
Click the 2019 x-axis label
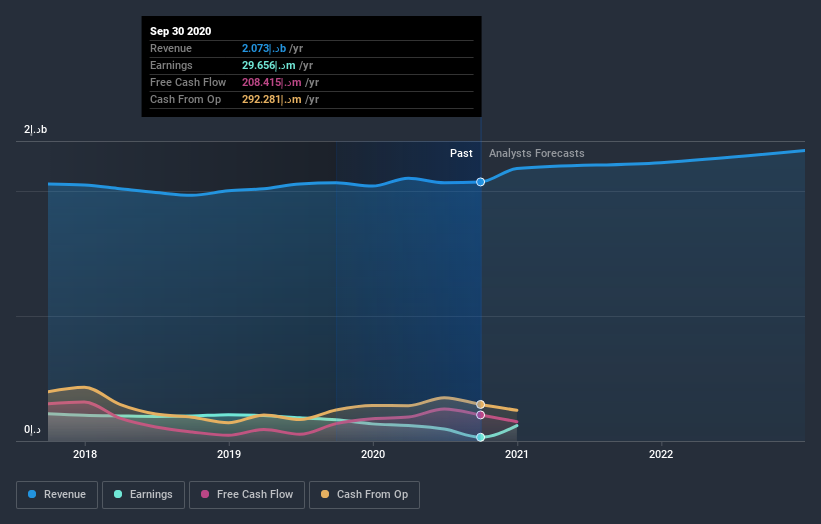click(x=229, y=454)
